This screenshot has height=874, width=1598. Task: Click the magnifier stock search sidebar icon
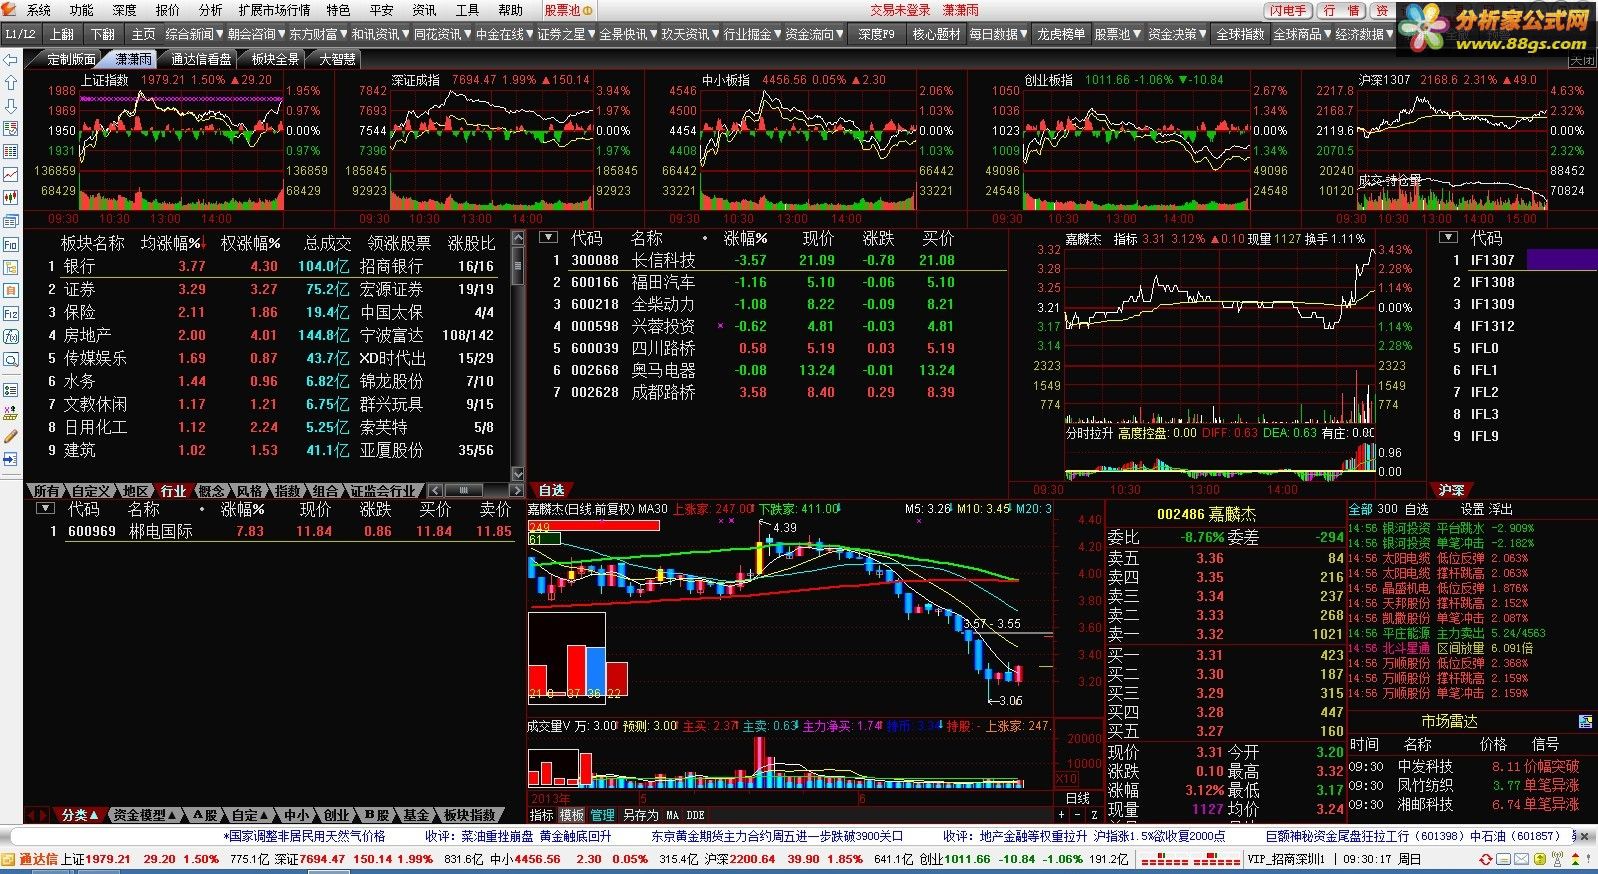[x=11, y=360]
